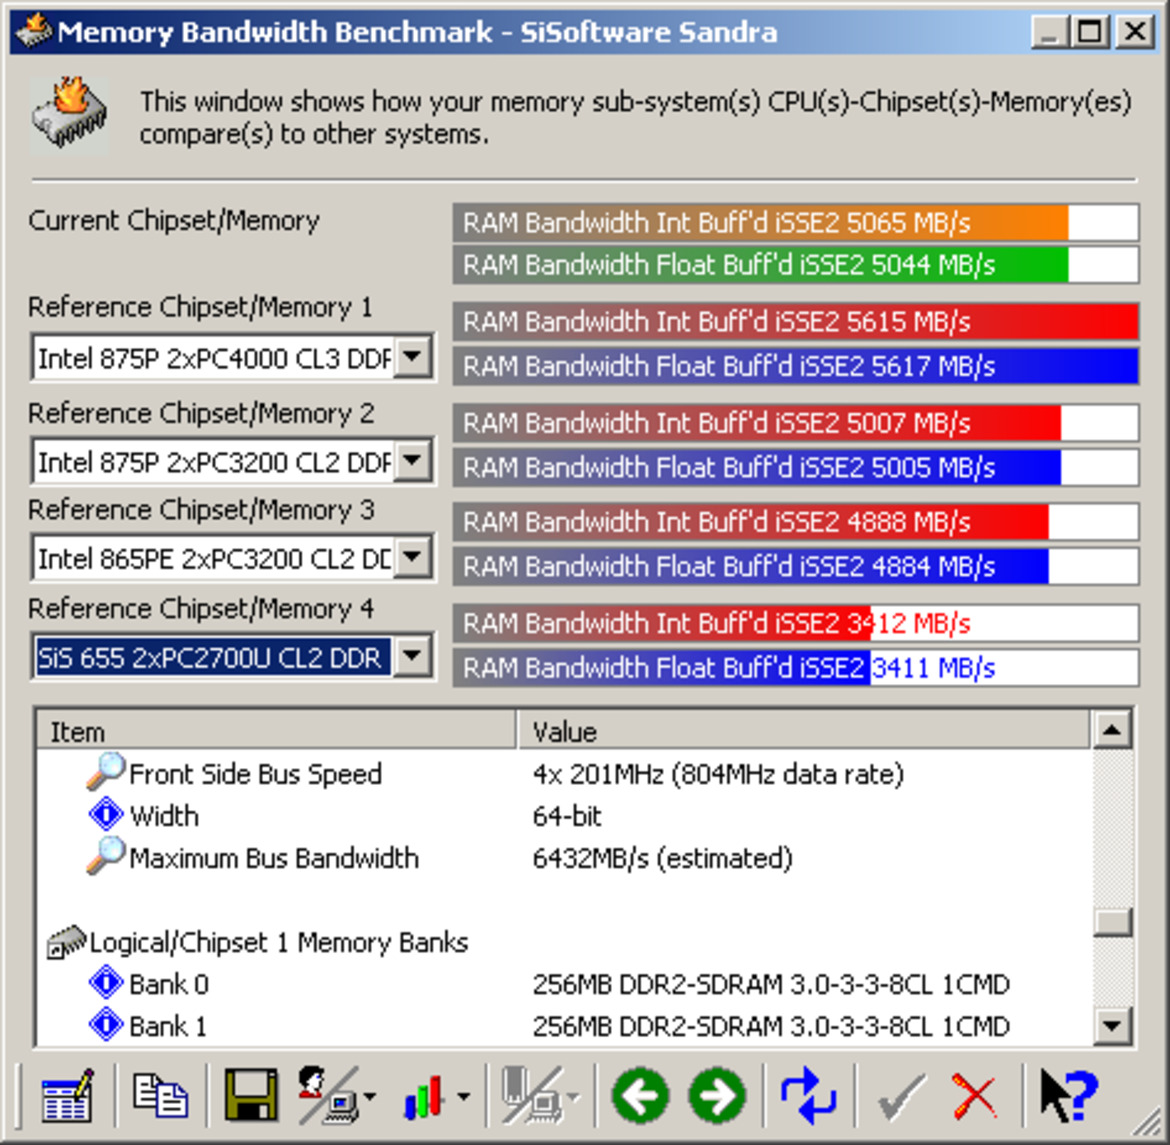The image size is (1170, 1145).
Task: Select the Bank 0 row label
Action: click(169, 984)
